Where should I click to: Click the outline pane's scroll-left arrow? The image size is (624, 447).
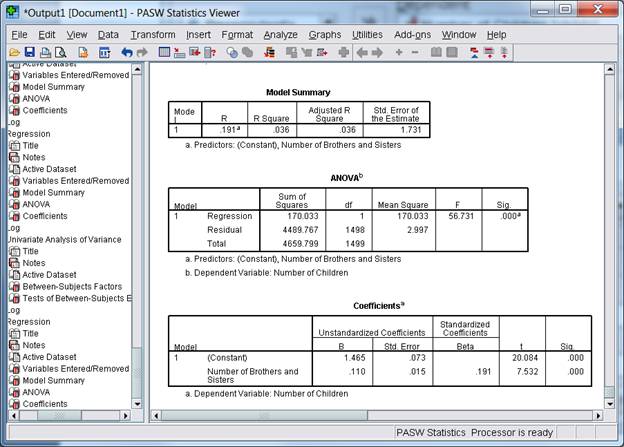(x=14, y=416)
